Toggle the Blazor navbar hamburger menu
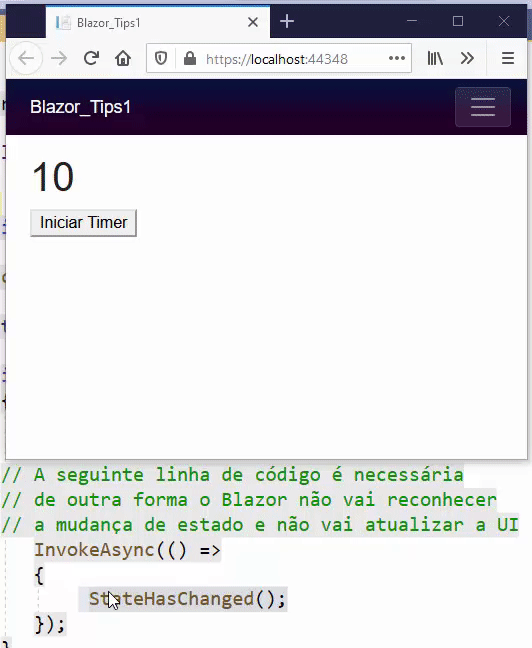 tap(483, 107)
